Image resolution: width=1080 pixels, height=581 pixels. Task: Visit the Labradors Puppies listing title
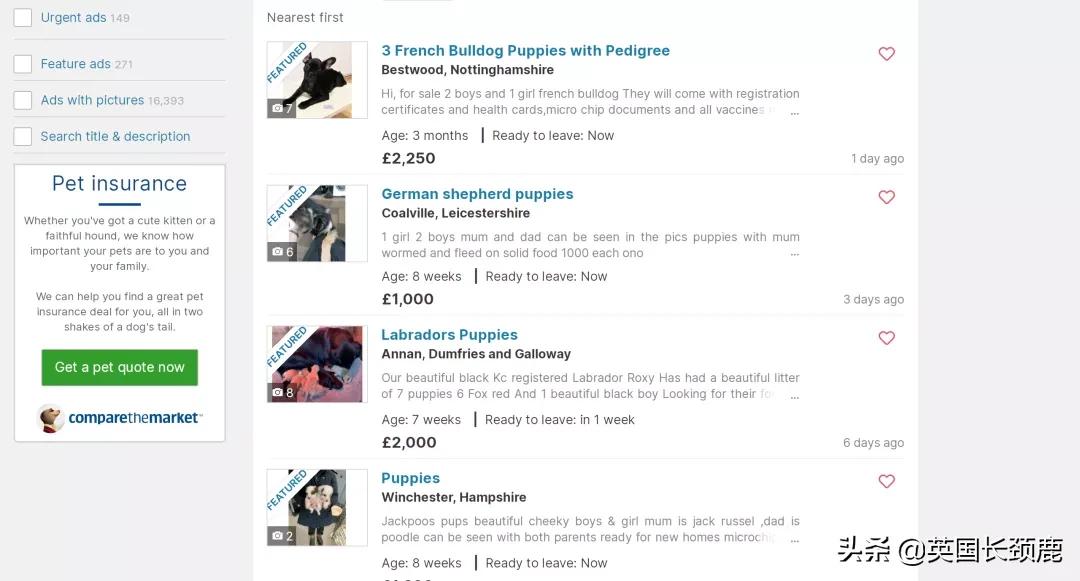(449, 335)
